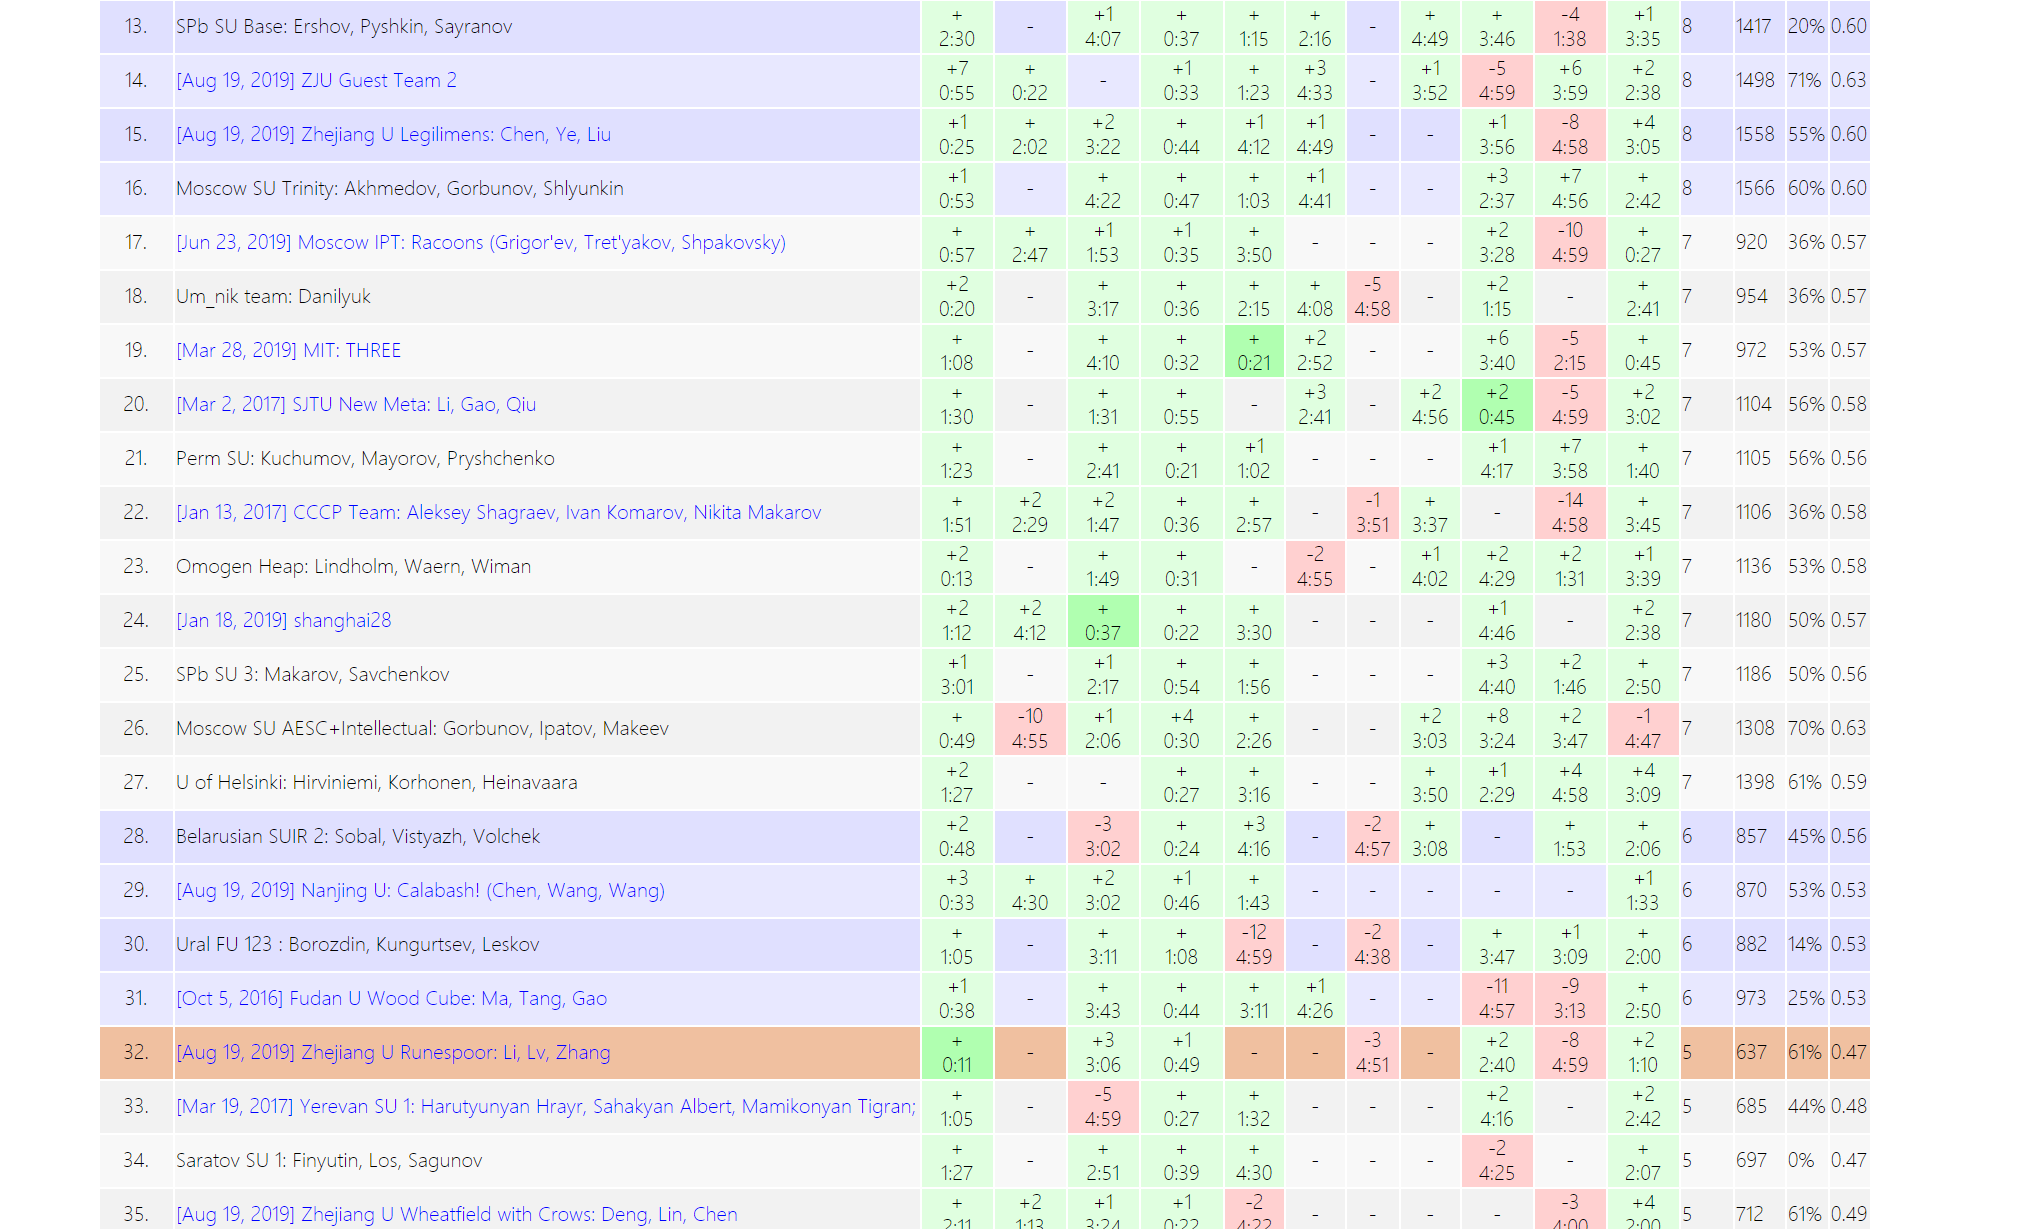
Task: Click Saratov SU 1 score 697
Action: coord(1750,1161)
